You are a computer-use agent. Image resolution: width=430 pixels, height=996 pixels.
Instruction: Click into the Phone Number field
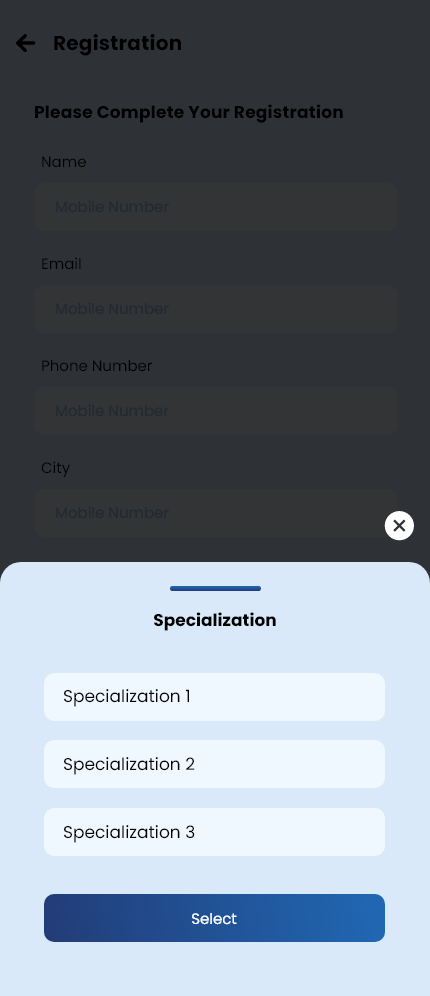pyautogui.click(x=216, y=411)
